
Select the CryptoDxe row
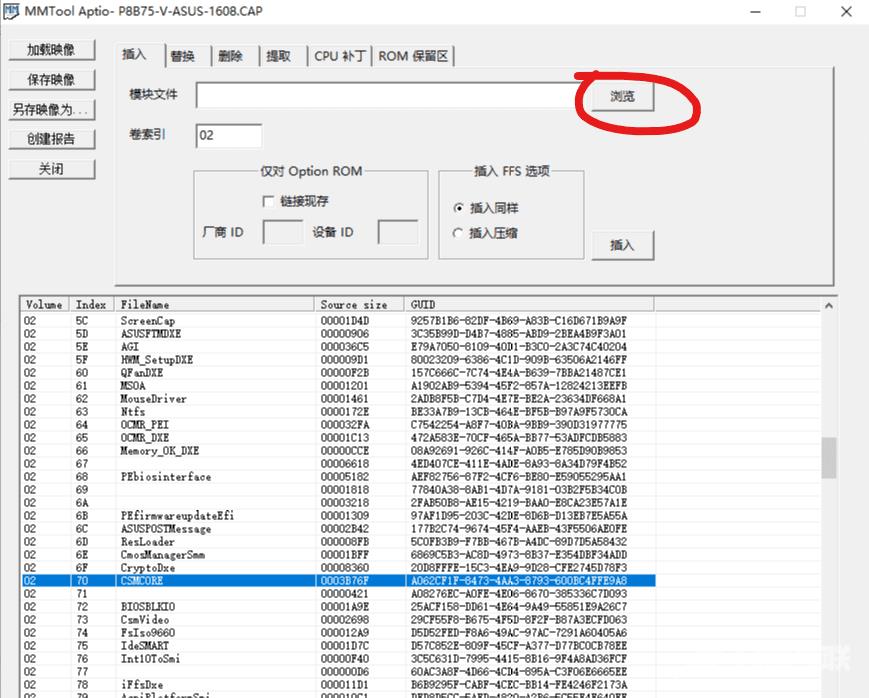click(x=338, y=568)
